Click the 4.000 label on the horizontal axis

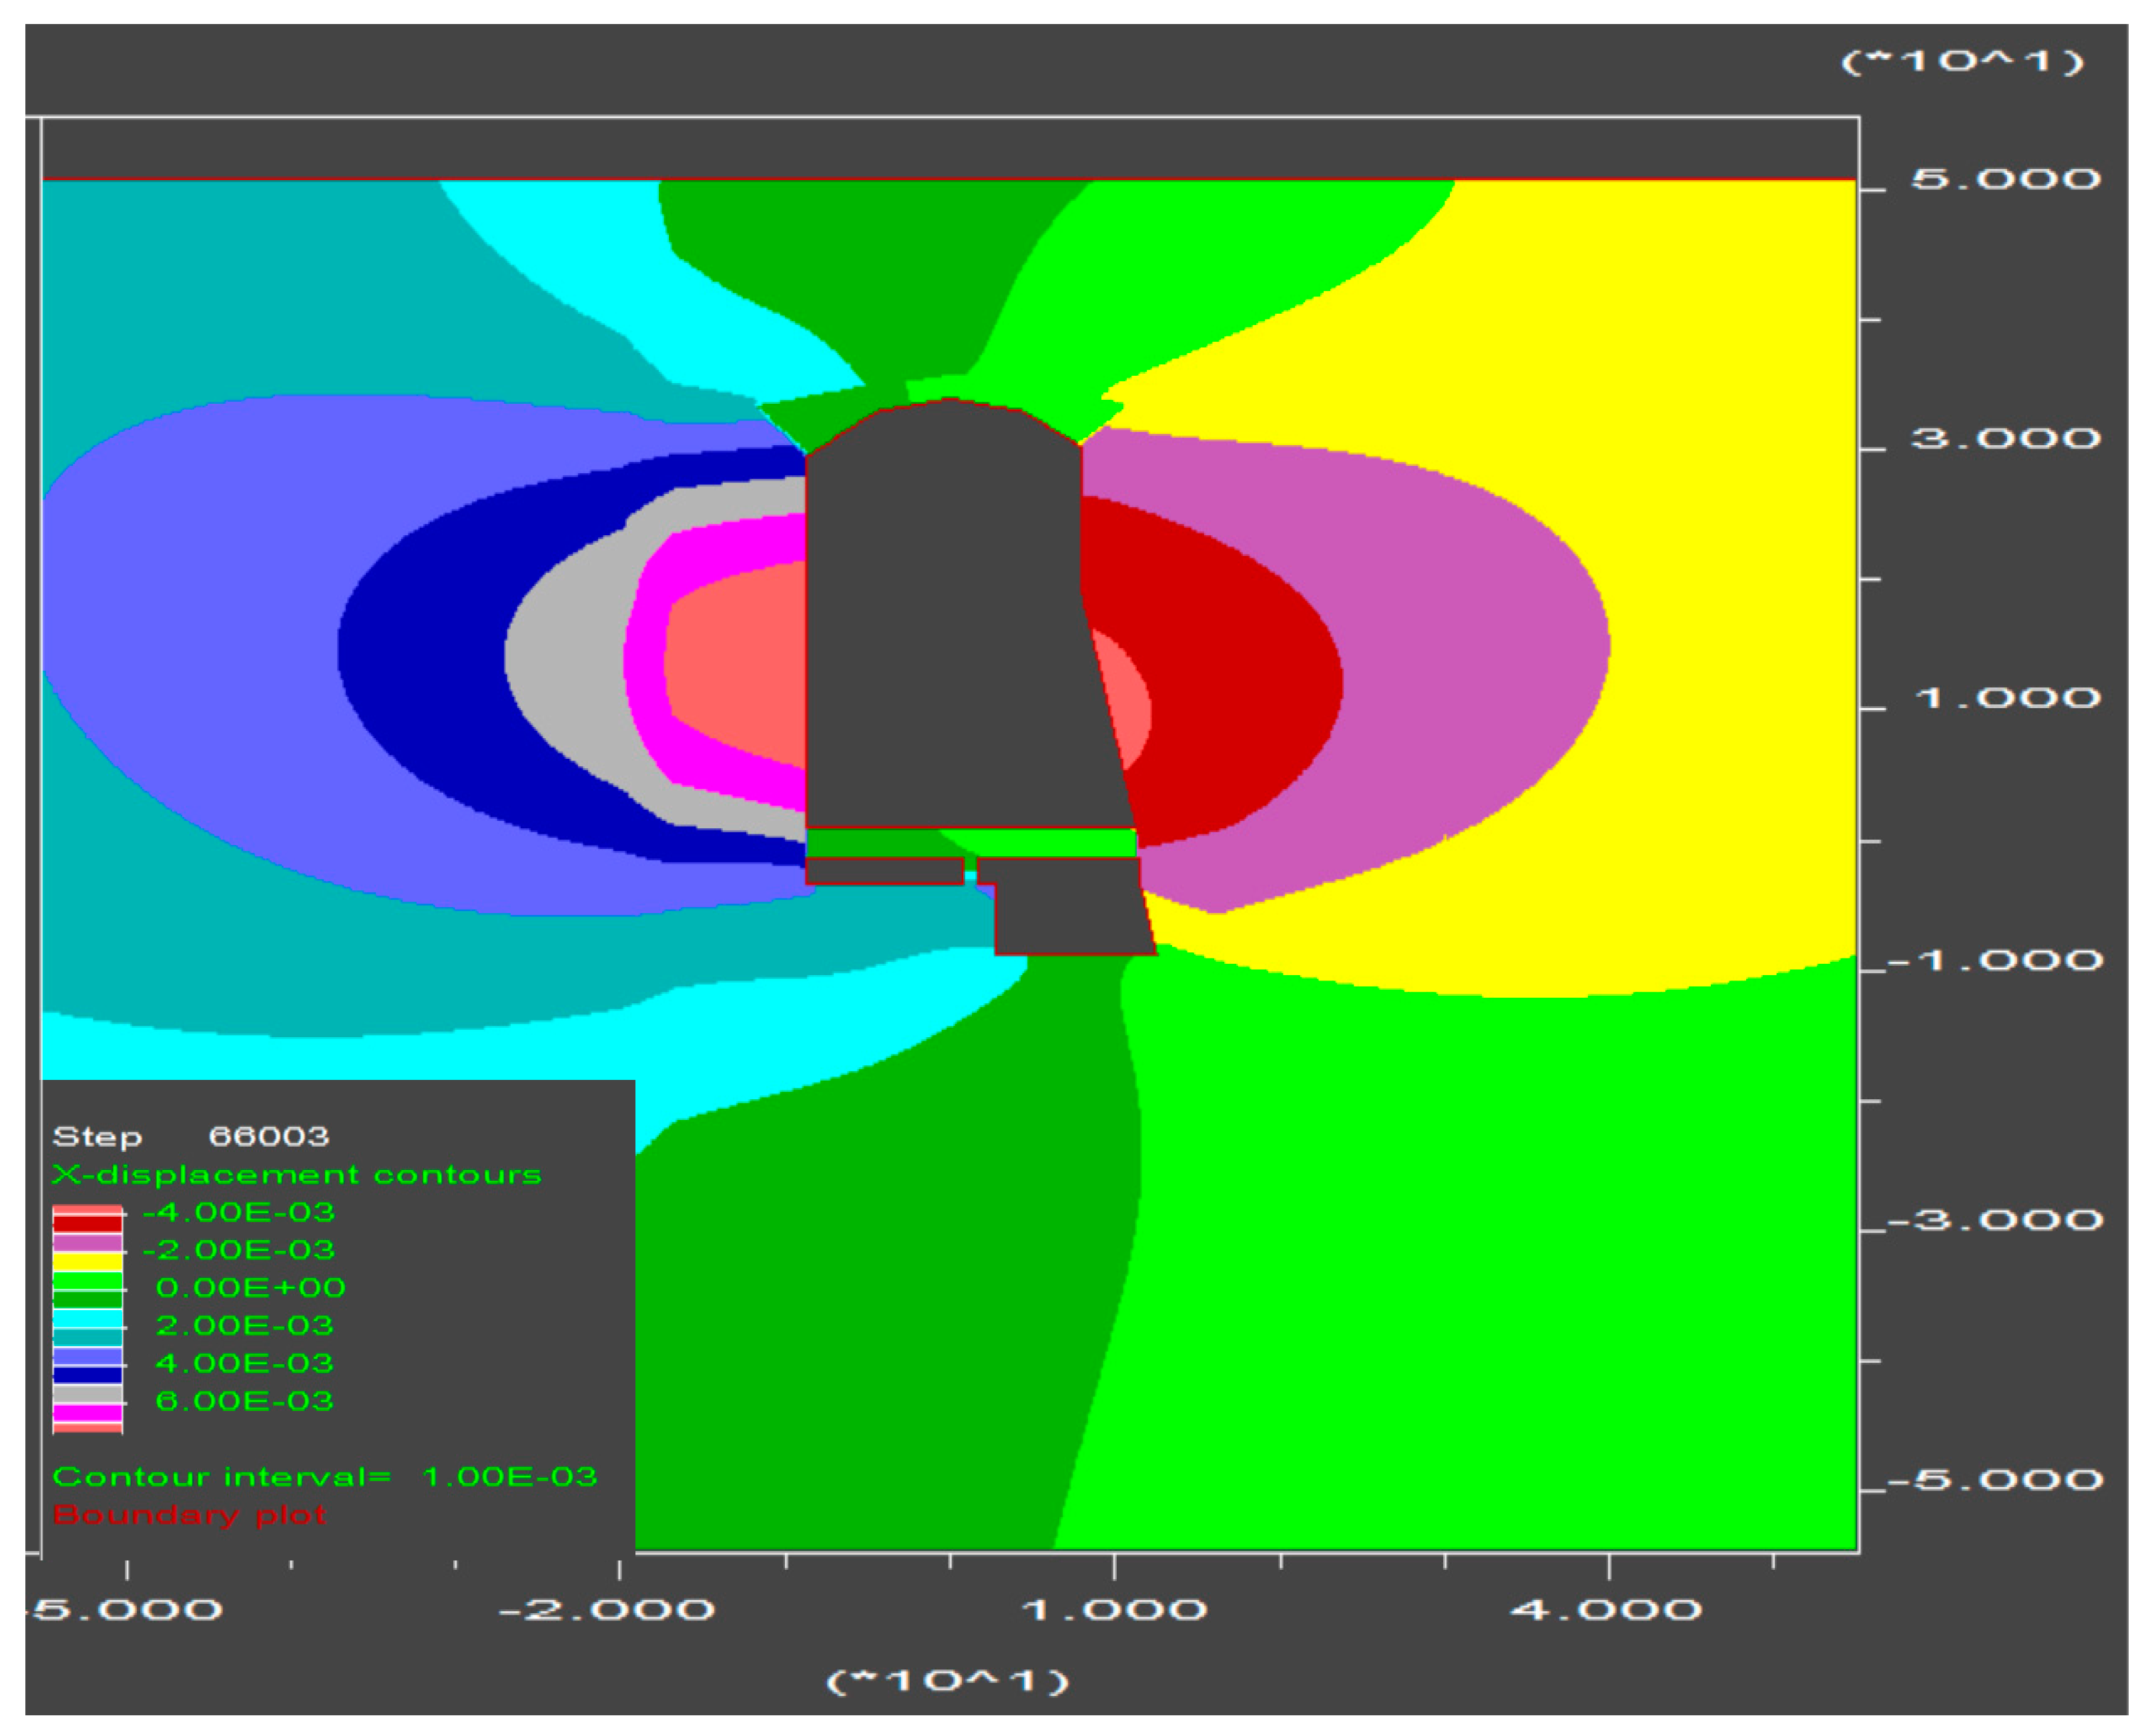point(1605,1609)
